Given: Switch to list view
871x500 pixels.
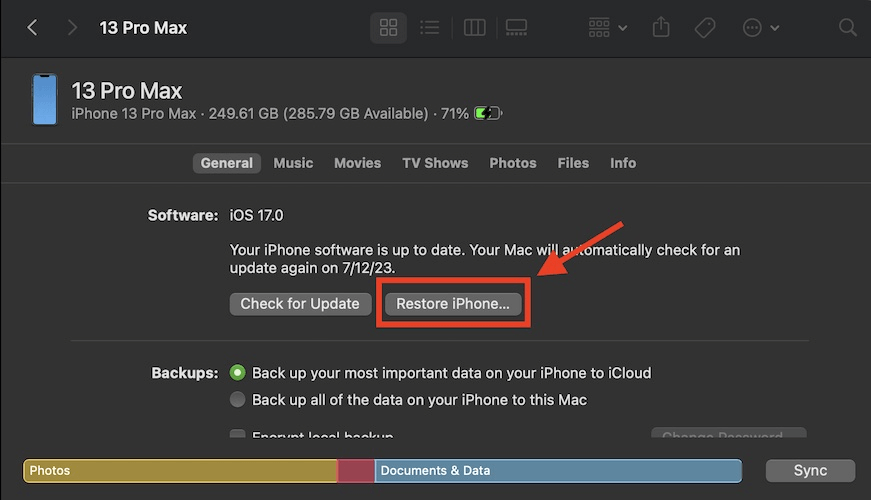Looking at the screenshot, I should [430, 28].
